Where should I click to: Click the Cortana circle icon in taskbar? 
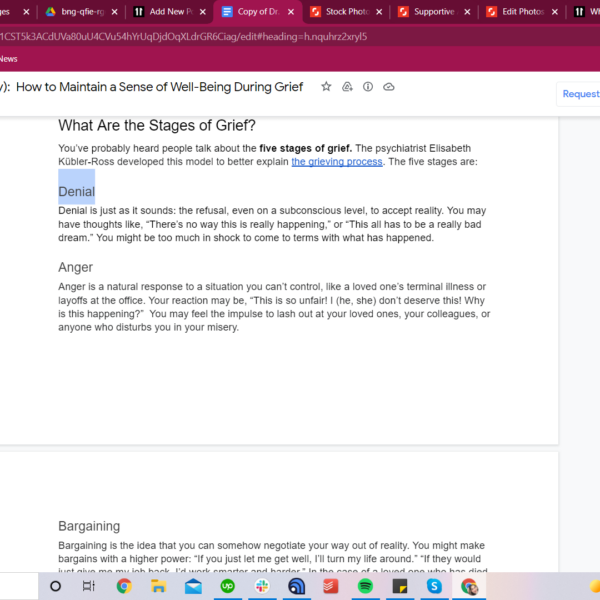[55, 586]
